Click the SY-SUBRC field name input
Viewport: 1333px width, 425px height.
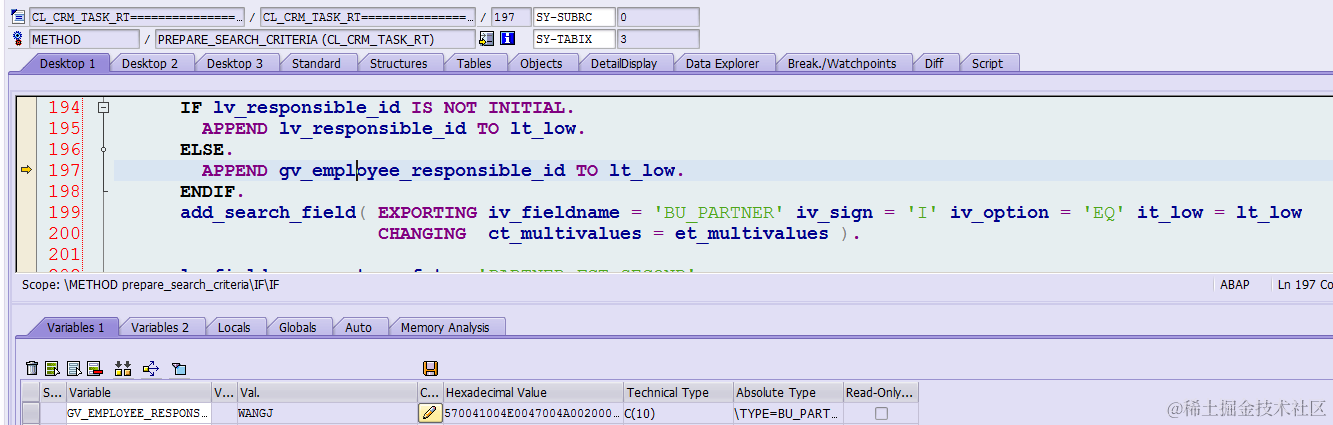point(574,17)
